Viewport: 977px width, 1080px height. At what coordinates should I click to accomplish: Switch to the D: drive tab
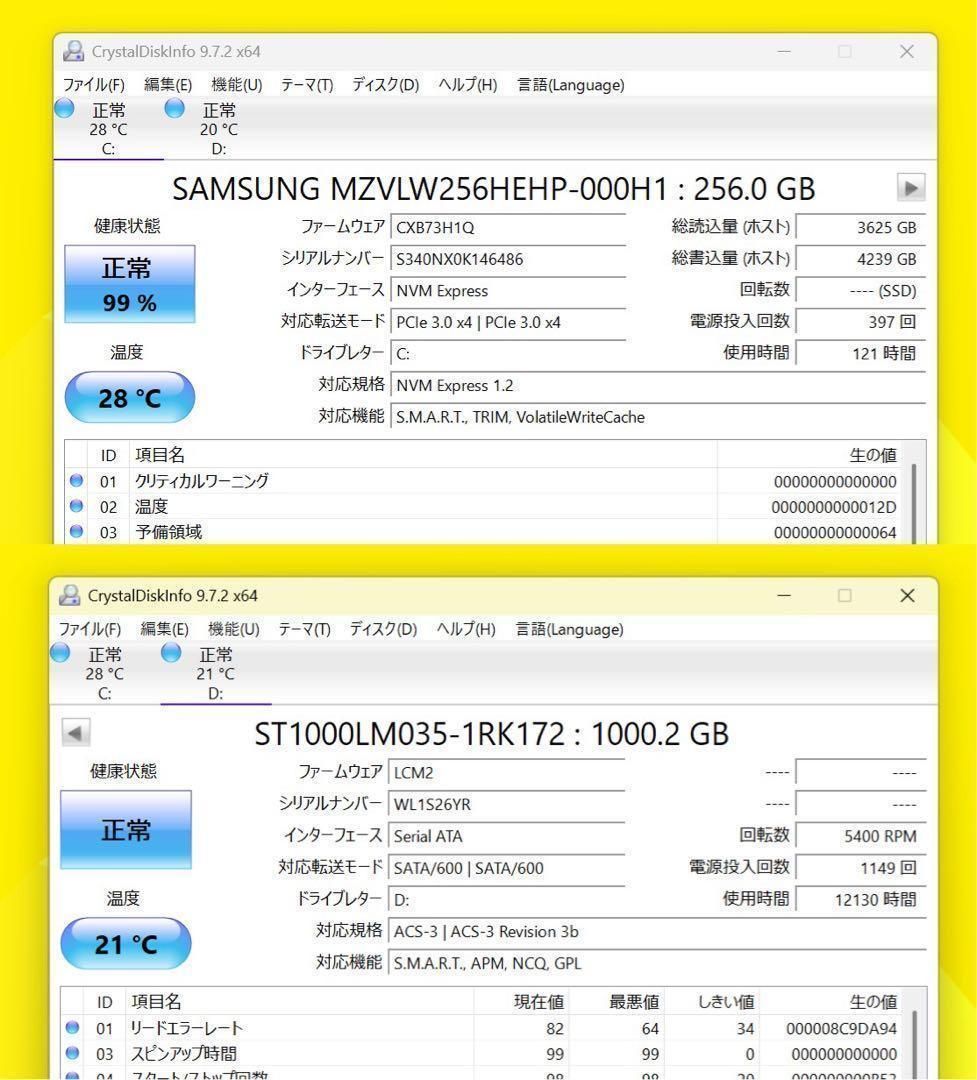(x=217, y=128)
